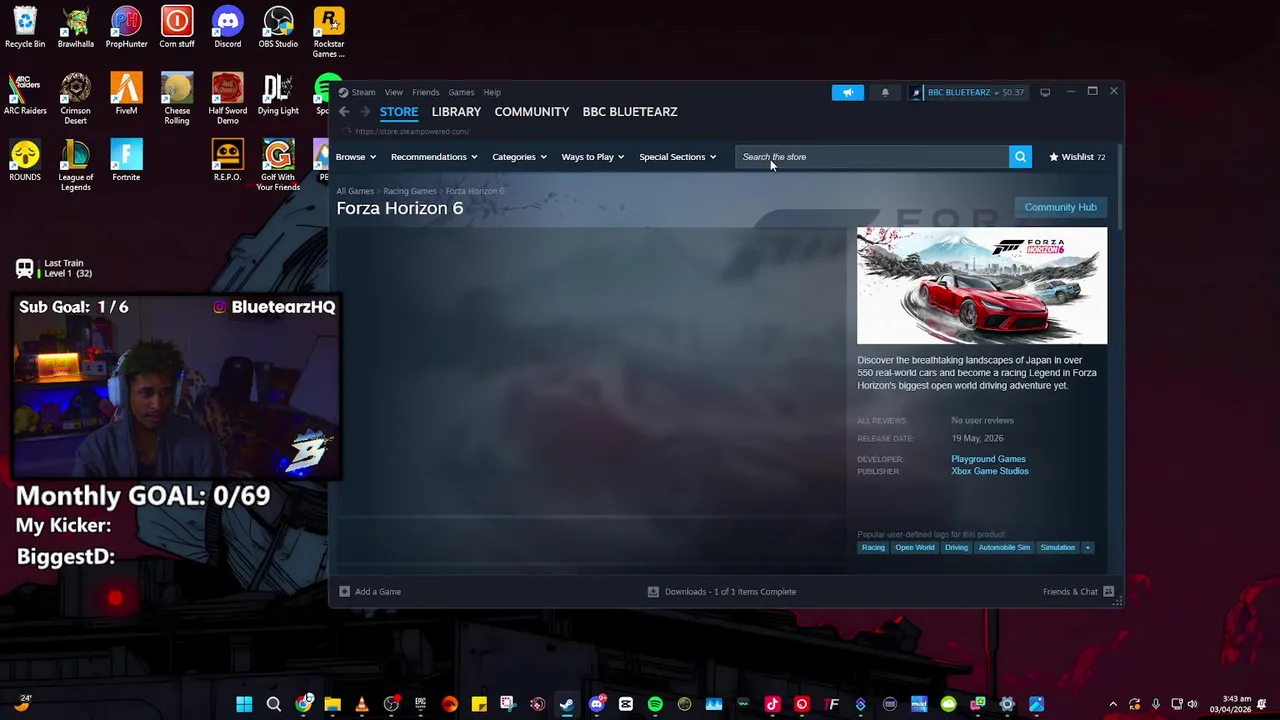1280x720 pixels.
Task: Open the Friends & Chat icon
Action: pyautogui.click(x=1108, y=591)
